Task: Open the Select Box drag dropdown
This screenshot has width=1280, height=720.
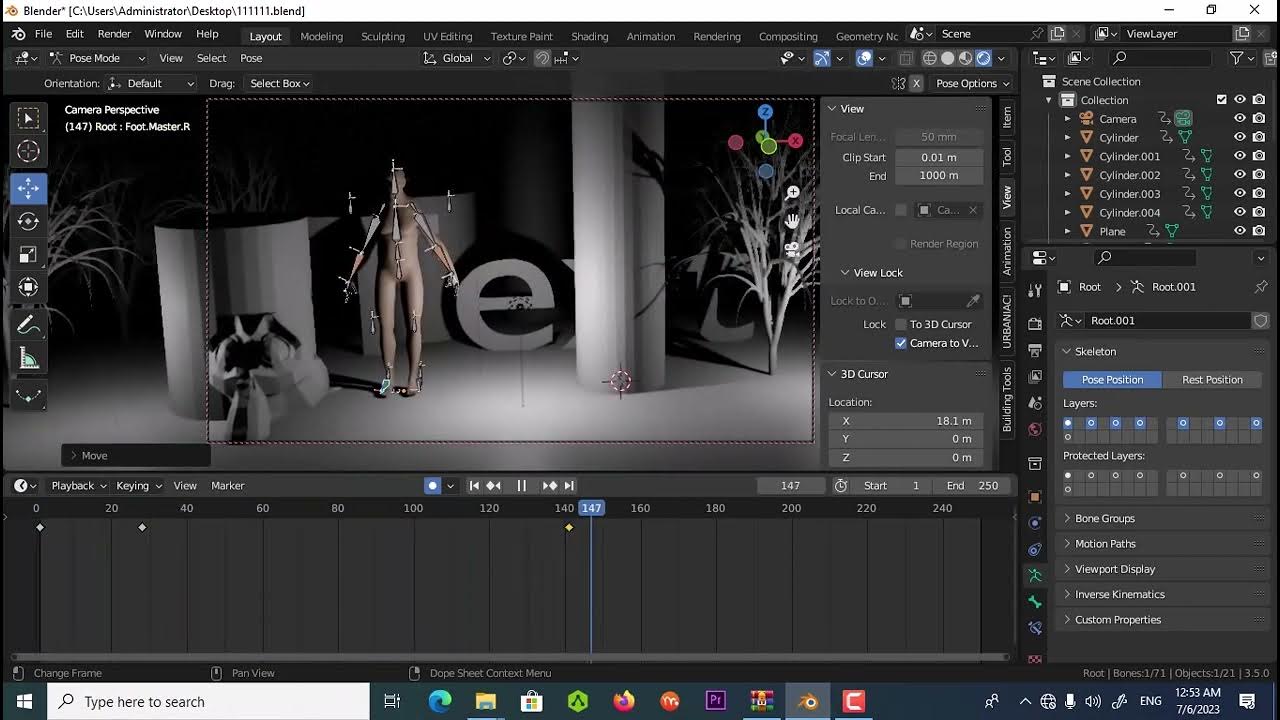Action: click(279, 84)
